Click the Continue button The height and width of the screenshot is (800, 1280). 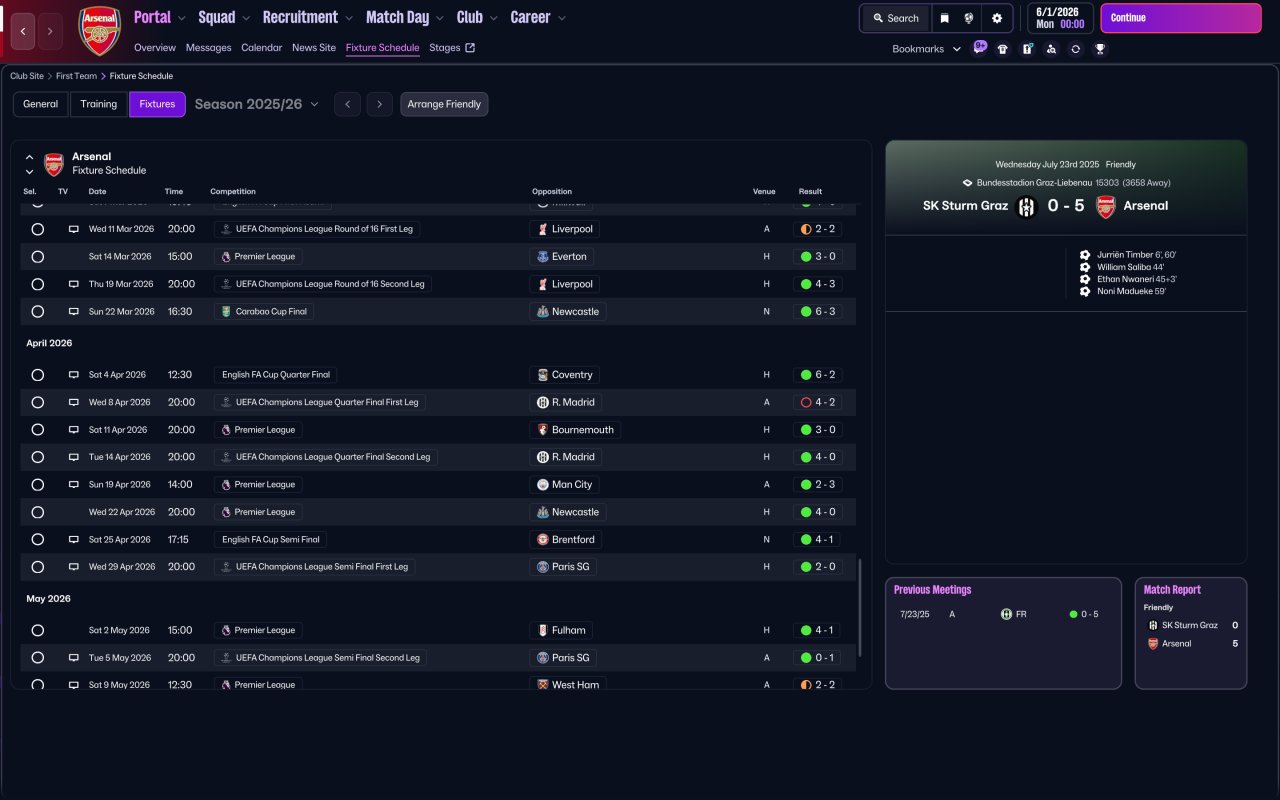click(1181, 18)
